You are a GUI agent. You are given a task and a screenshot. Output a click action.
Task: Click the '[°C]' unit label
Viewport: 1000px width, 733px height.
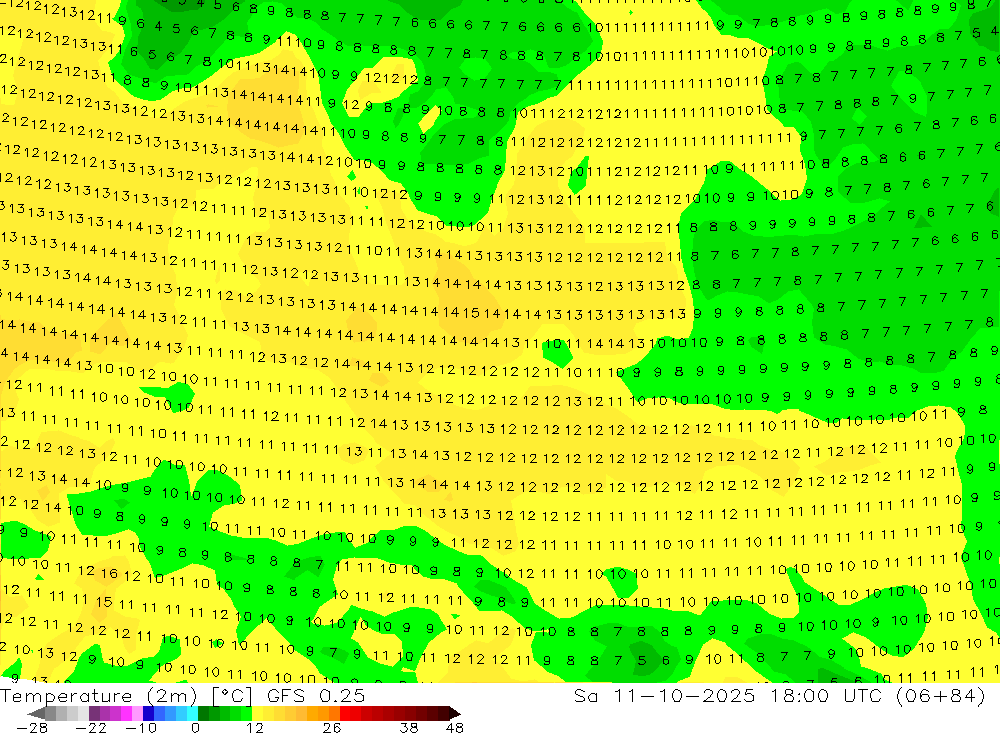coord(232,696)
